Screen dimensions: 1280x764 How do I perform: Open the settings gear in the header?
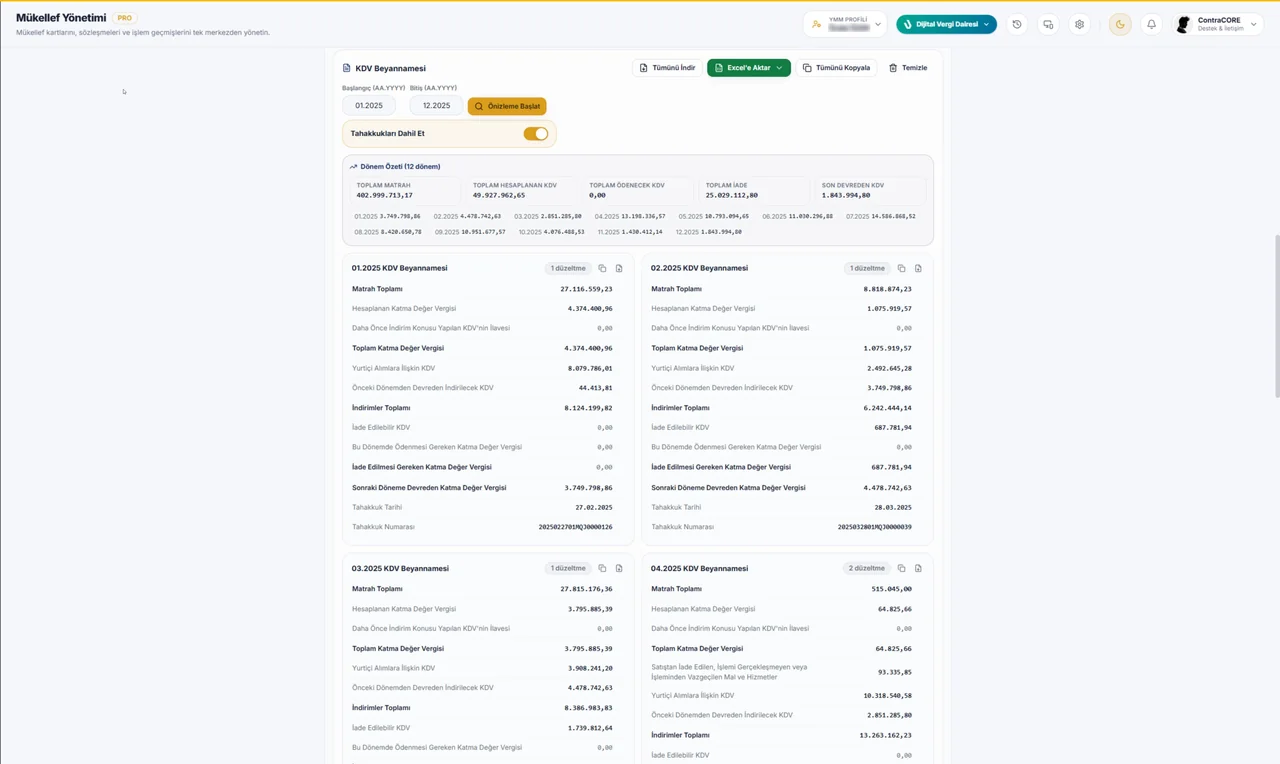1079,24
